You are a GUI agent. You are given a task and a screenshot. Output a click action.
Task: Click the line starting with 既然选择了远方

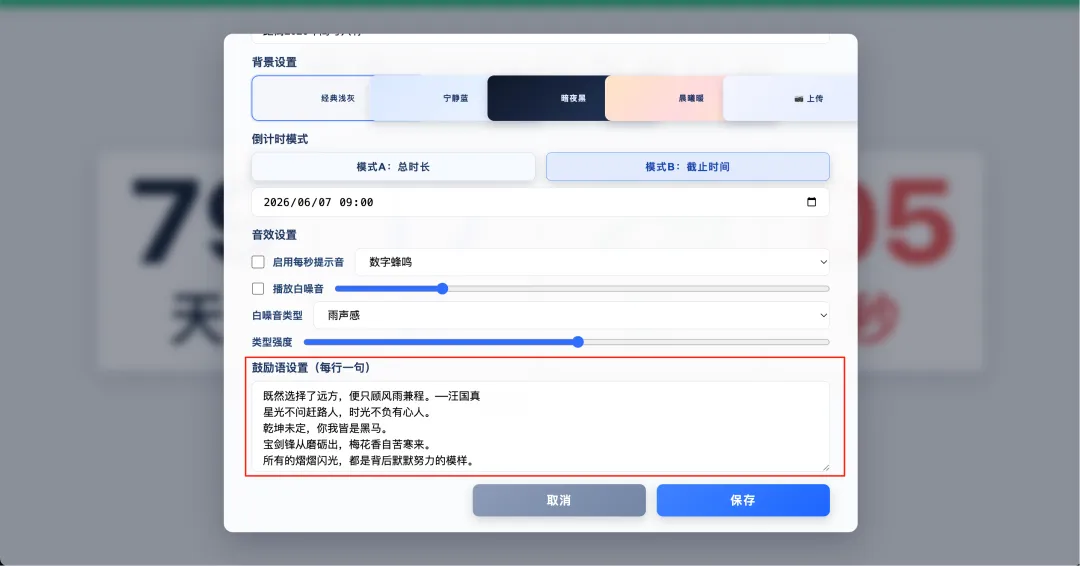[x=372, y=396]
